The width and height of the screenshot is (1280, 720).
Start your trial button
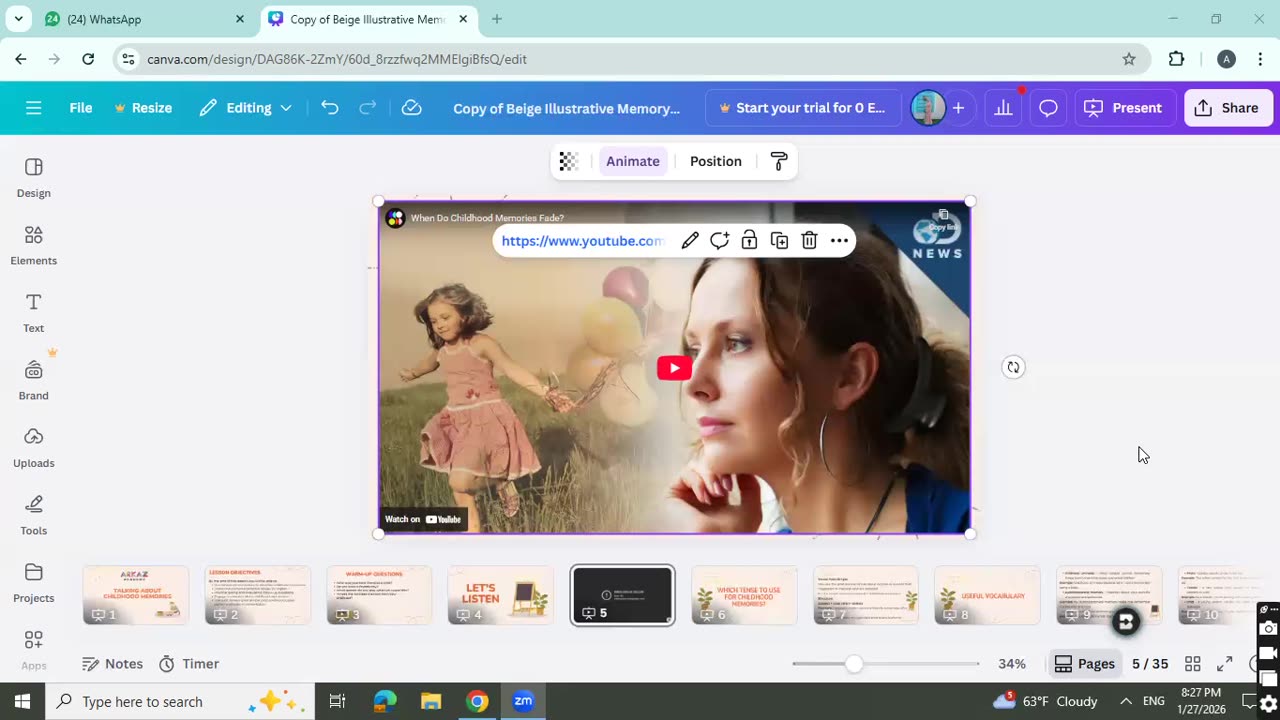[802, 108]
